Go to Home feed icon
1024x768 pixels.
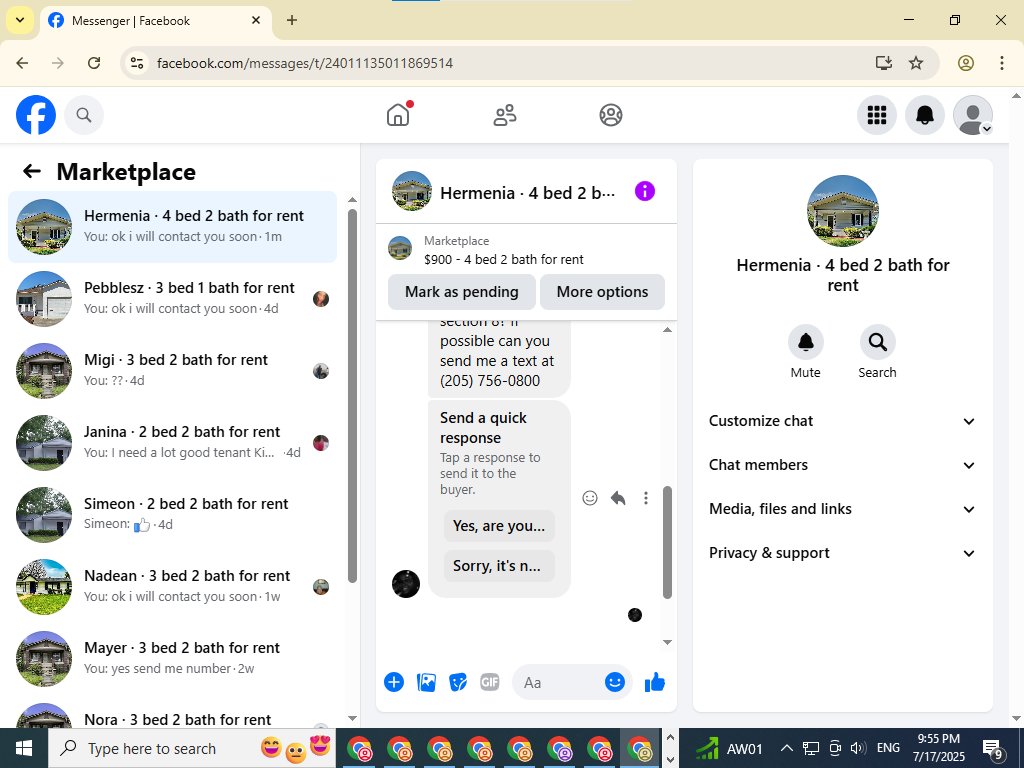pyautogui.click(x=398, y=115)
